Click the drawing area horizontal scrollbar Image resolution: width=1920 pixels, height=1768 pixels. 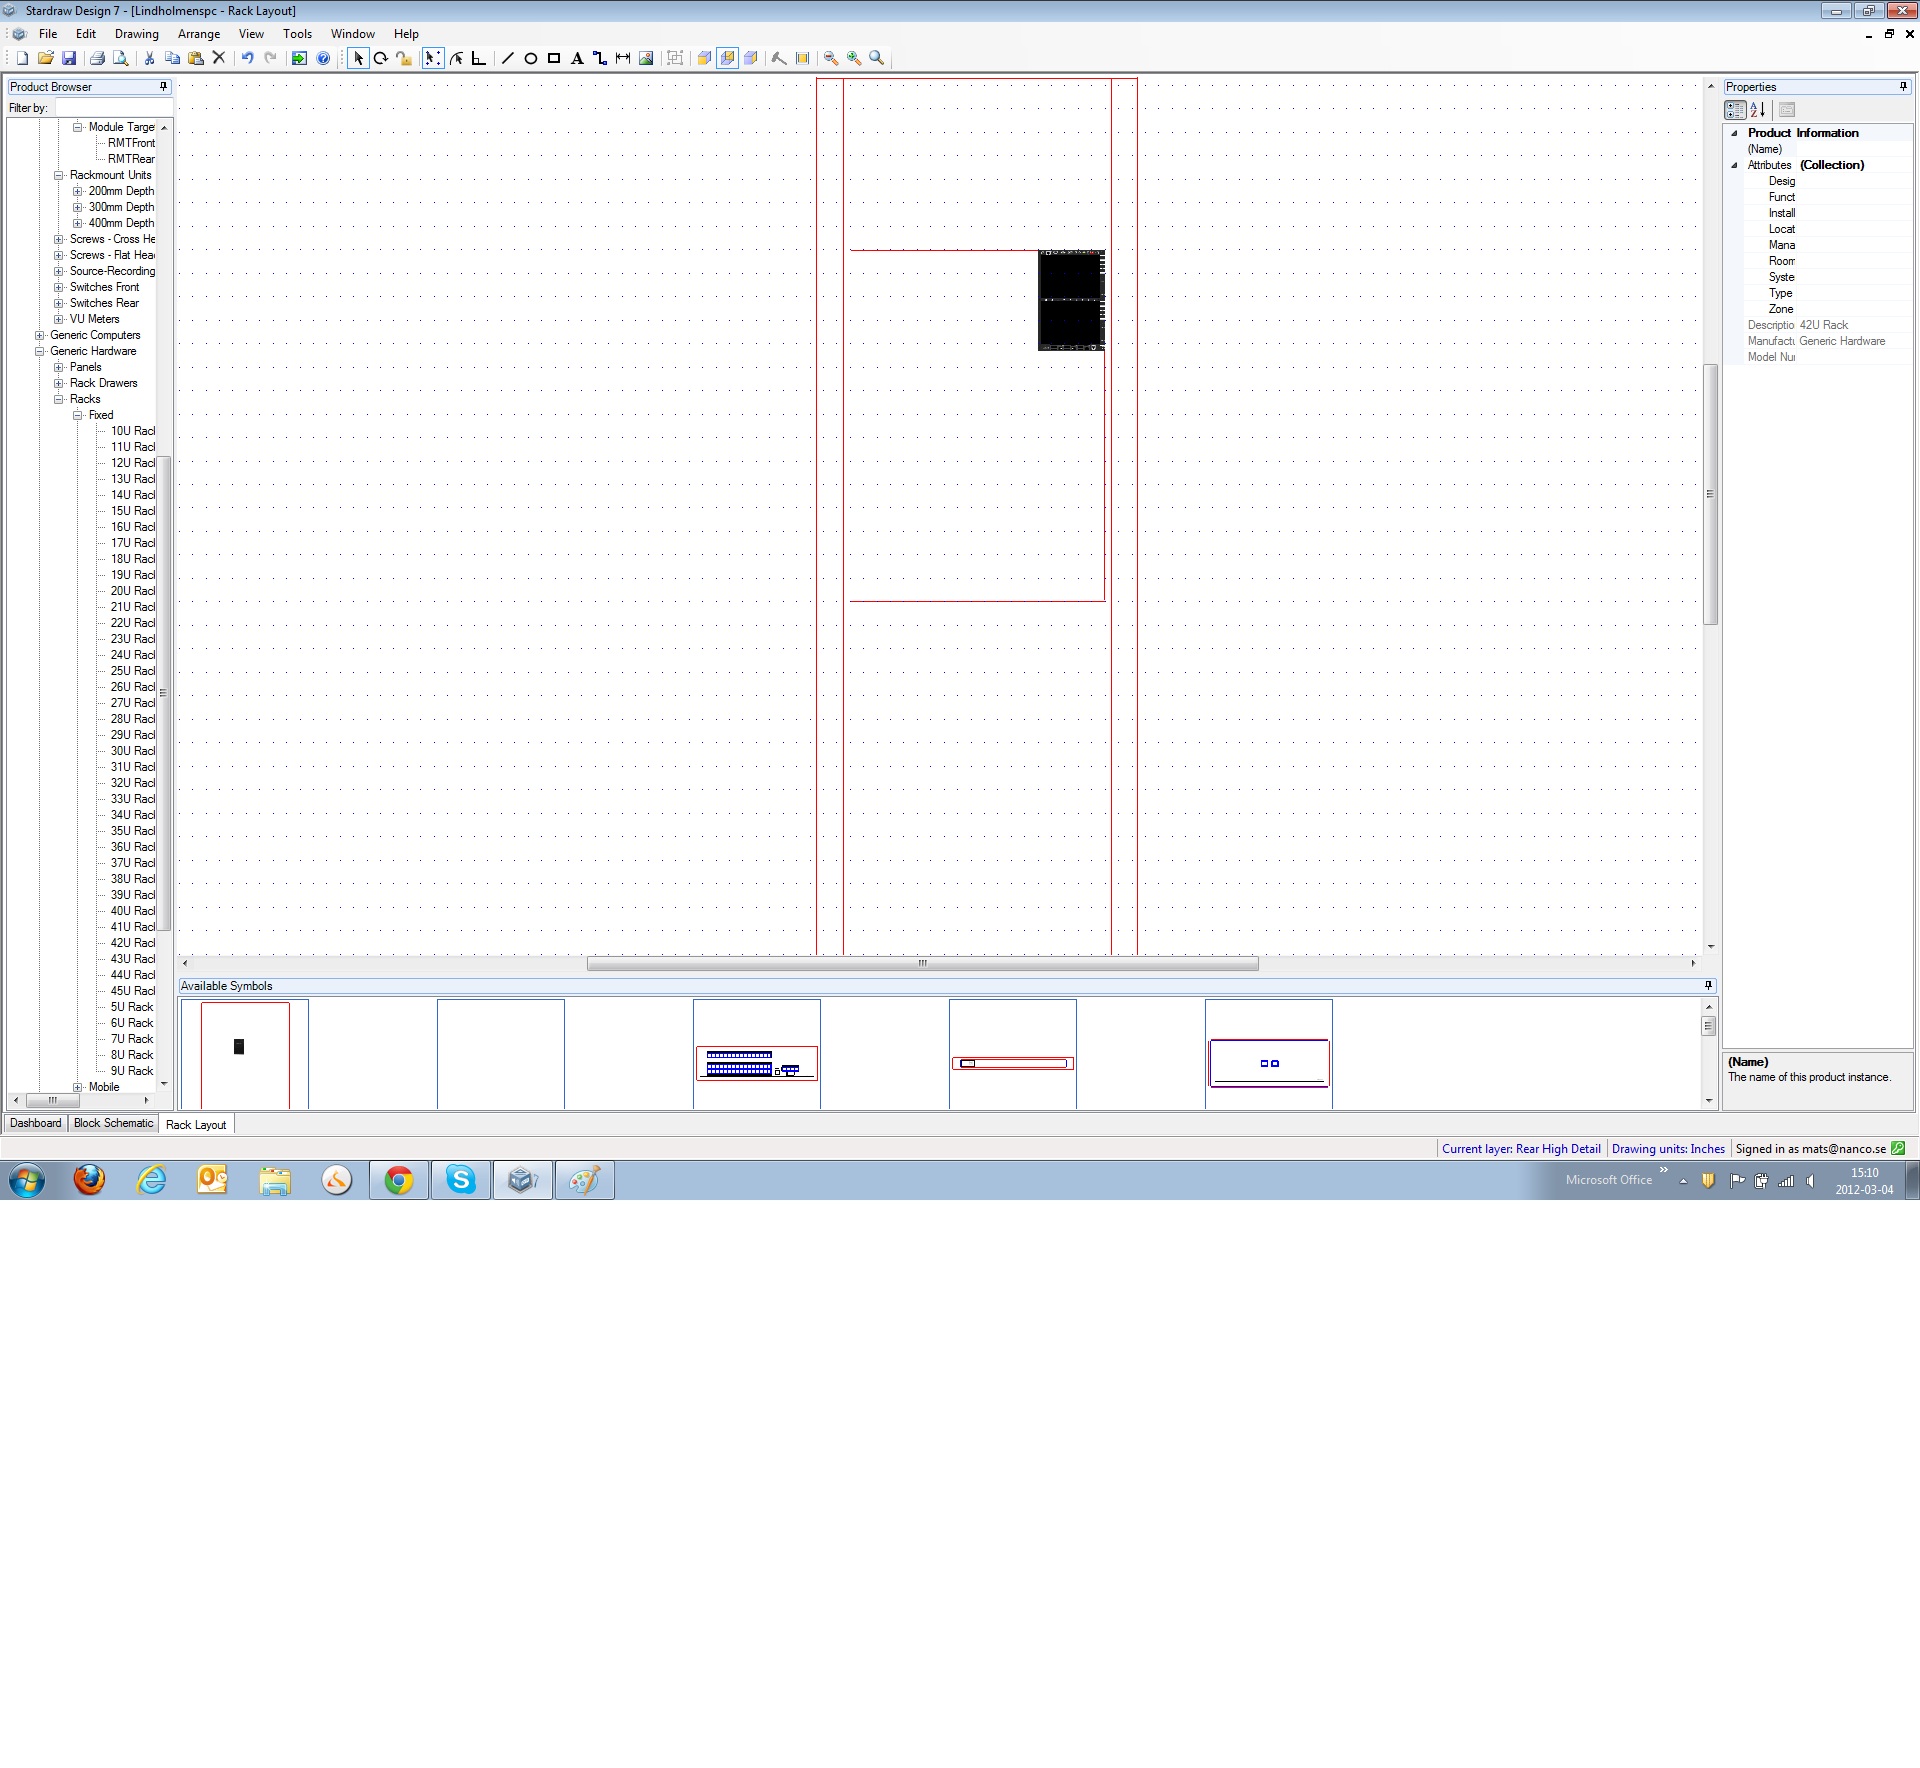coord(922,964)
